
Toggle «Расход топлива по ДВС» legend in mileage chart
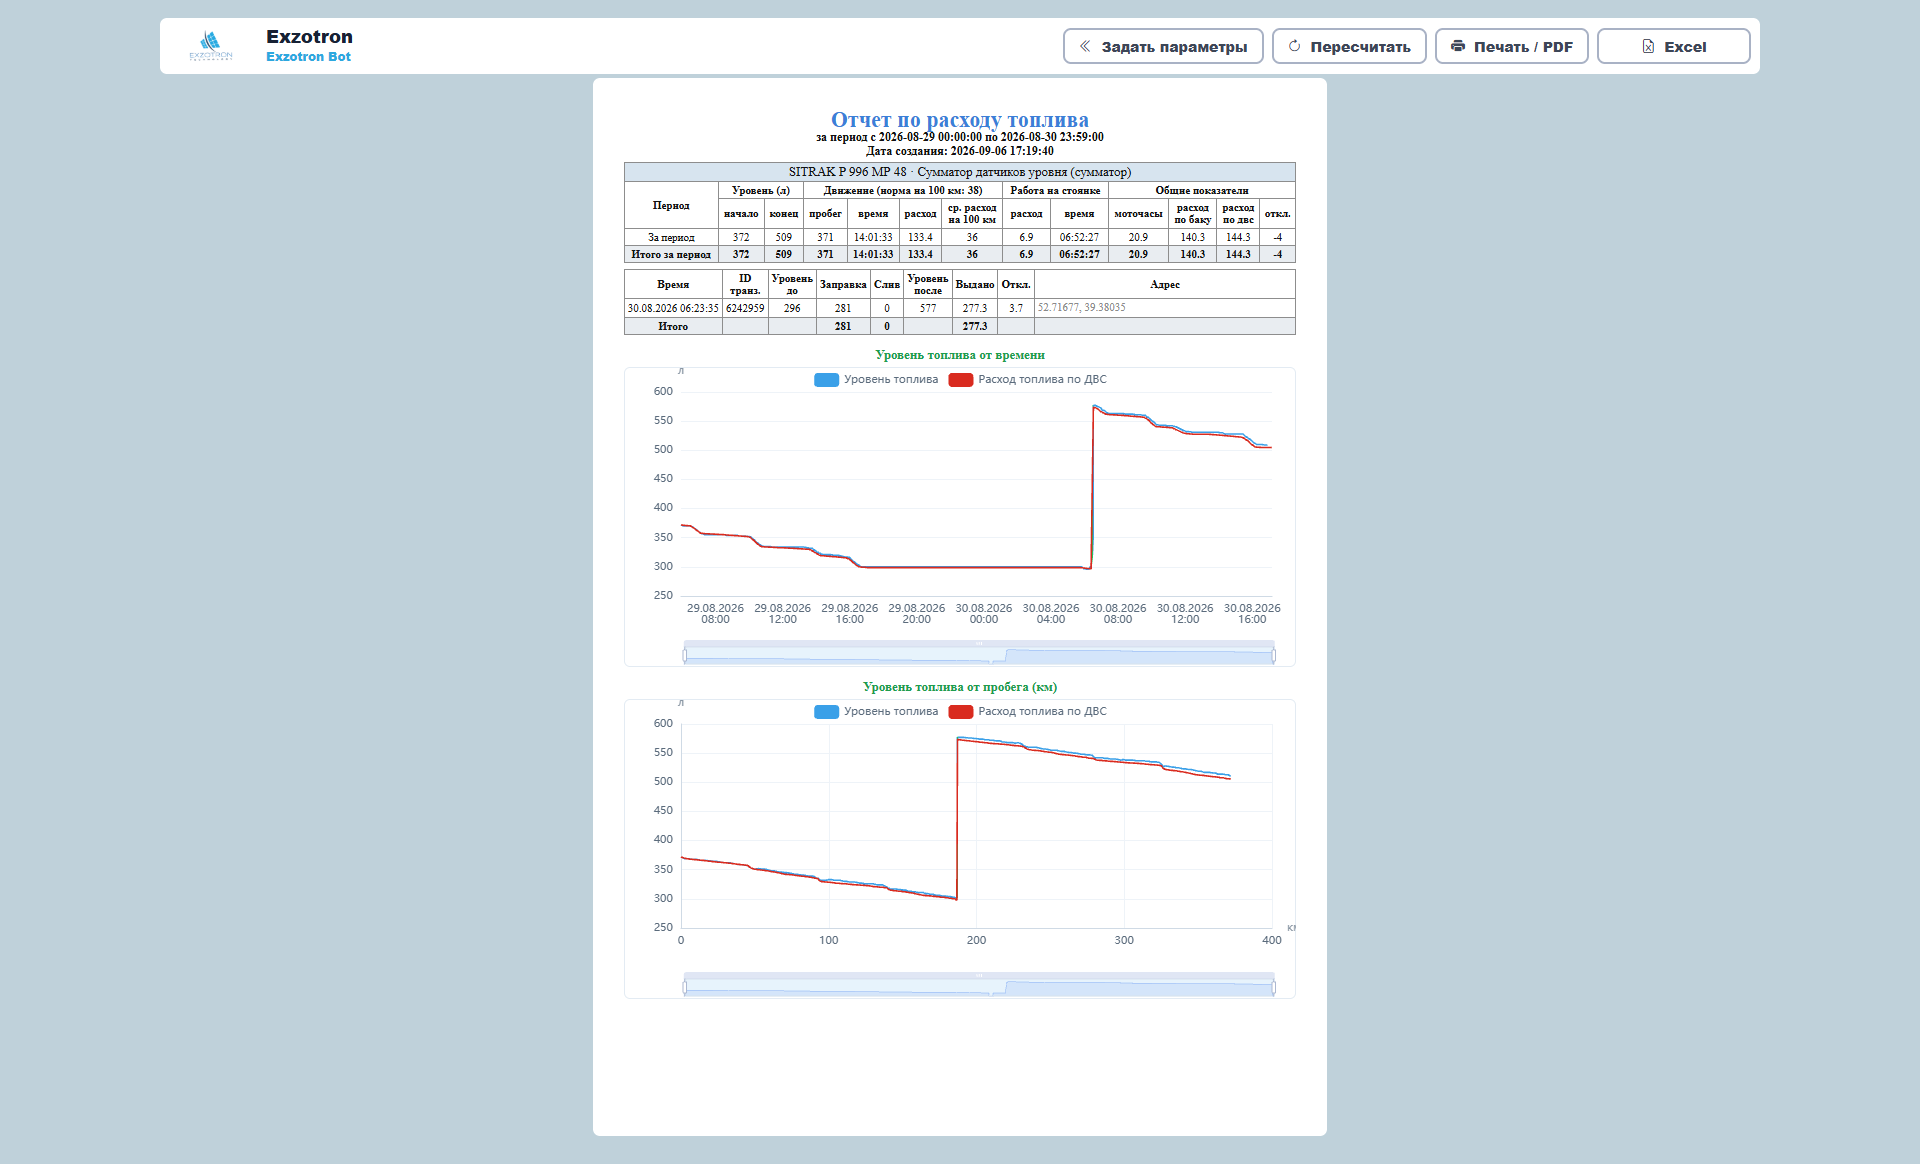coord(1028,712)
